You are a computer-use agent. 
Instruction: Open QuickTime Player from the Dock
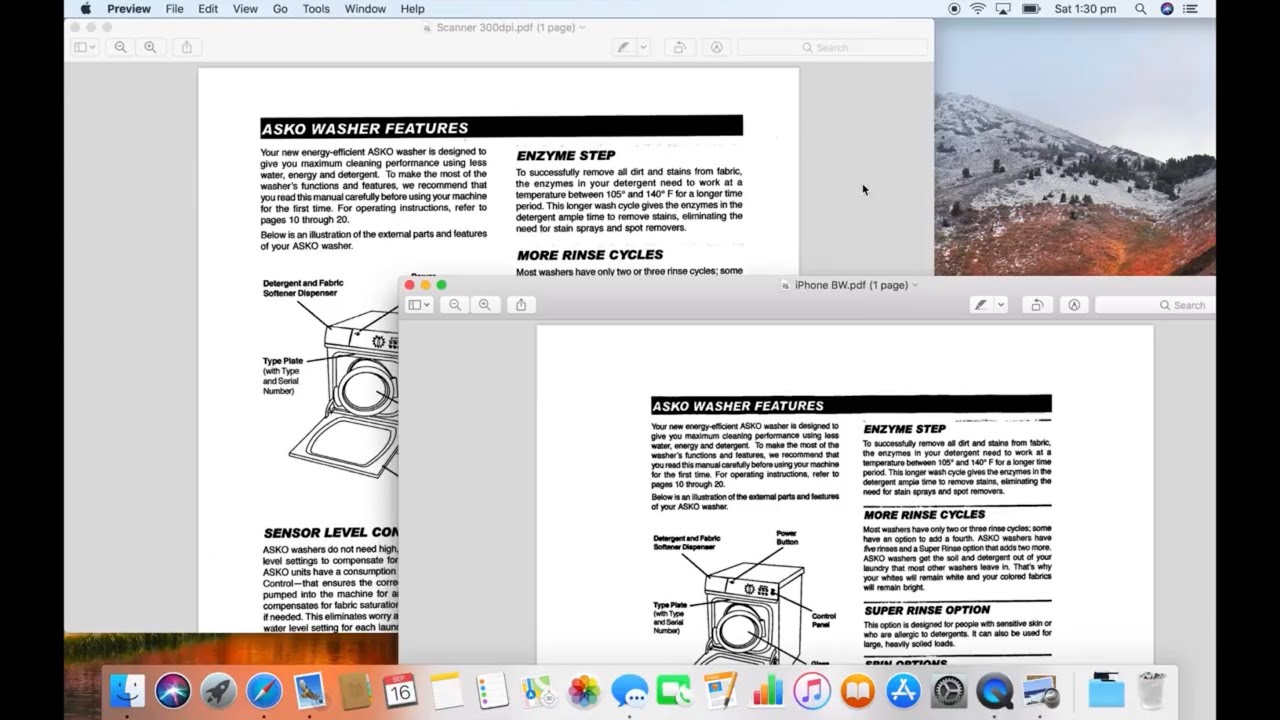995,691
